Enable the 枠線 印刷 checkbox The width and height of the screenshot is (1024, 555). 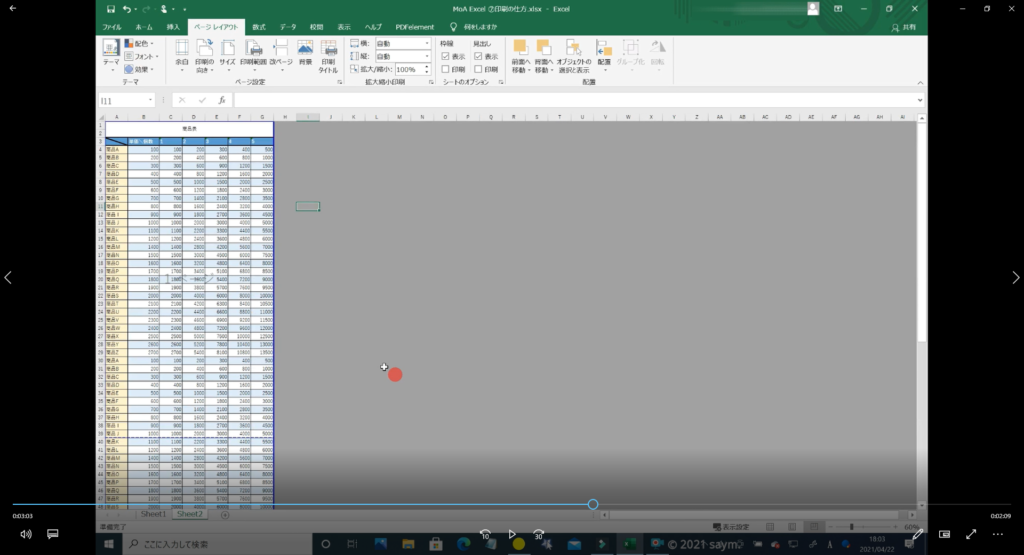coord(446,69)
